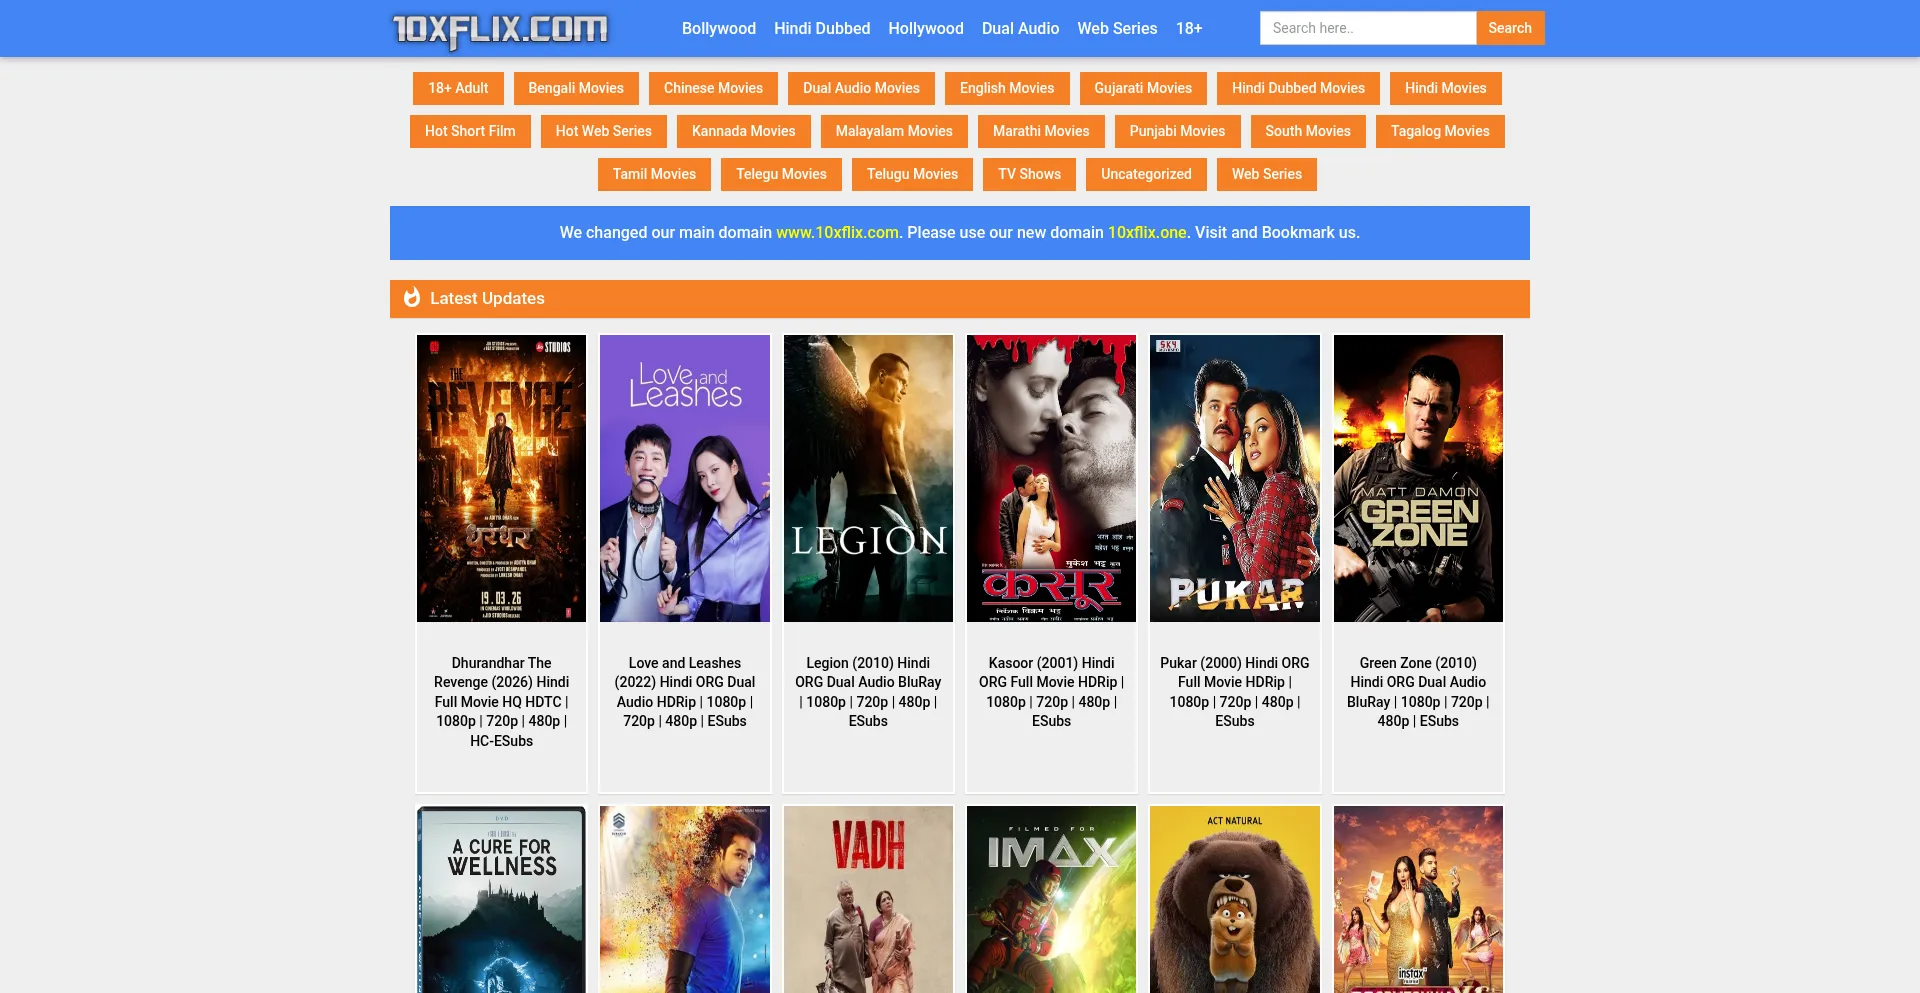Browse the Marathi Movies category
The height and width of the screenshot is (993, 1920).
(x=1041, y=131)
